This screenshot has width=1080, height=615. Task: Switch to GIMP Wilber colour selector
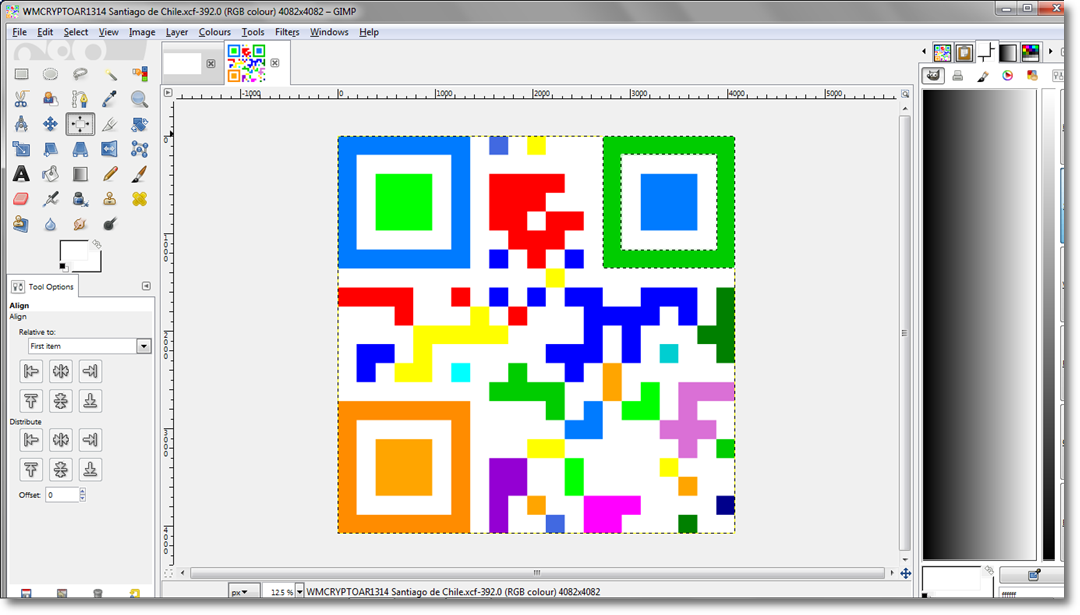[x=933, y=76]
